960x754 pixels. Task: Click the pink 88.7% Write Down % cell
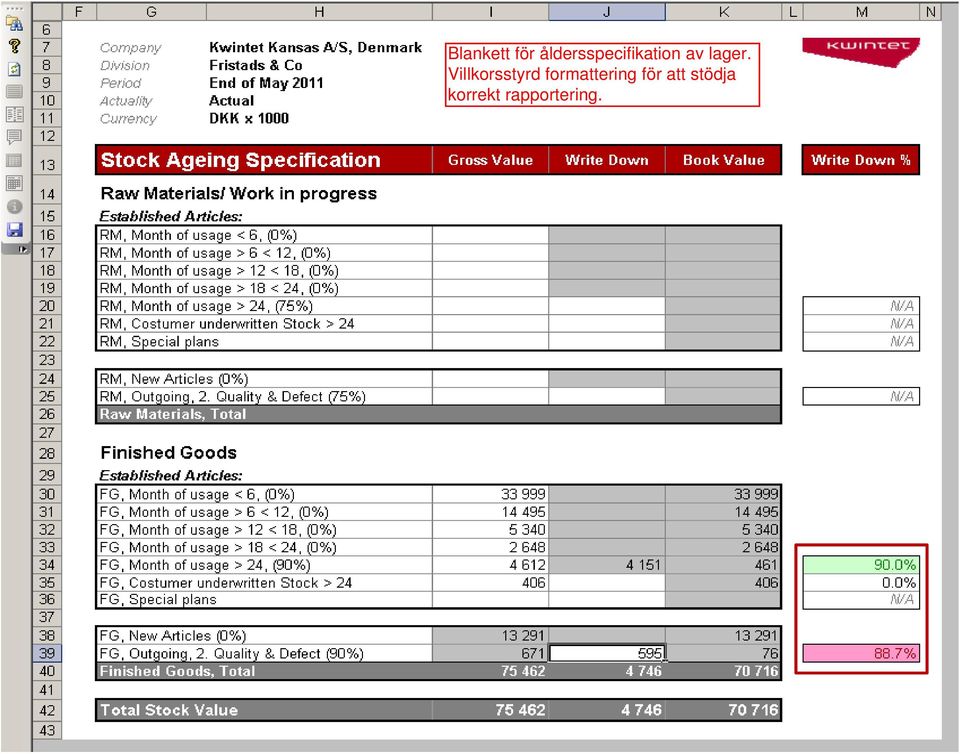coord(861,654)
